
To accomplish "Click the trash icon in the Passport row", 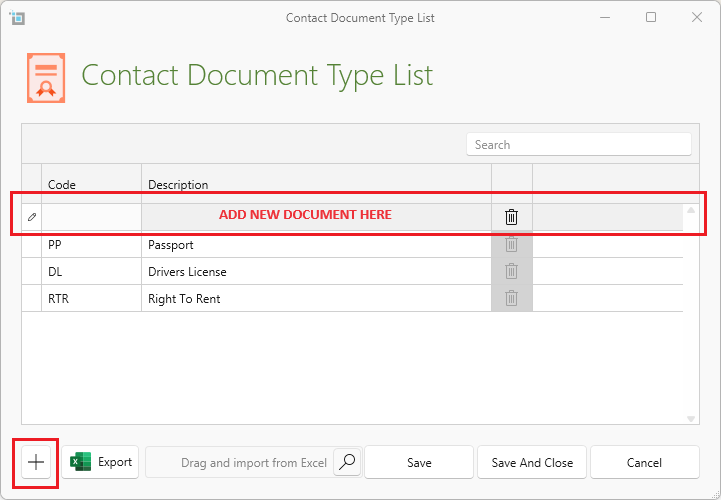I will 511,244.
